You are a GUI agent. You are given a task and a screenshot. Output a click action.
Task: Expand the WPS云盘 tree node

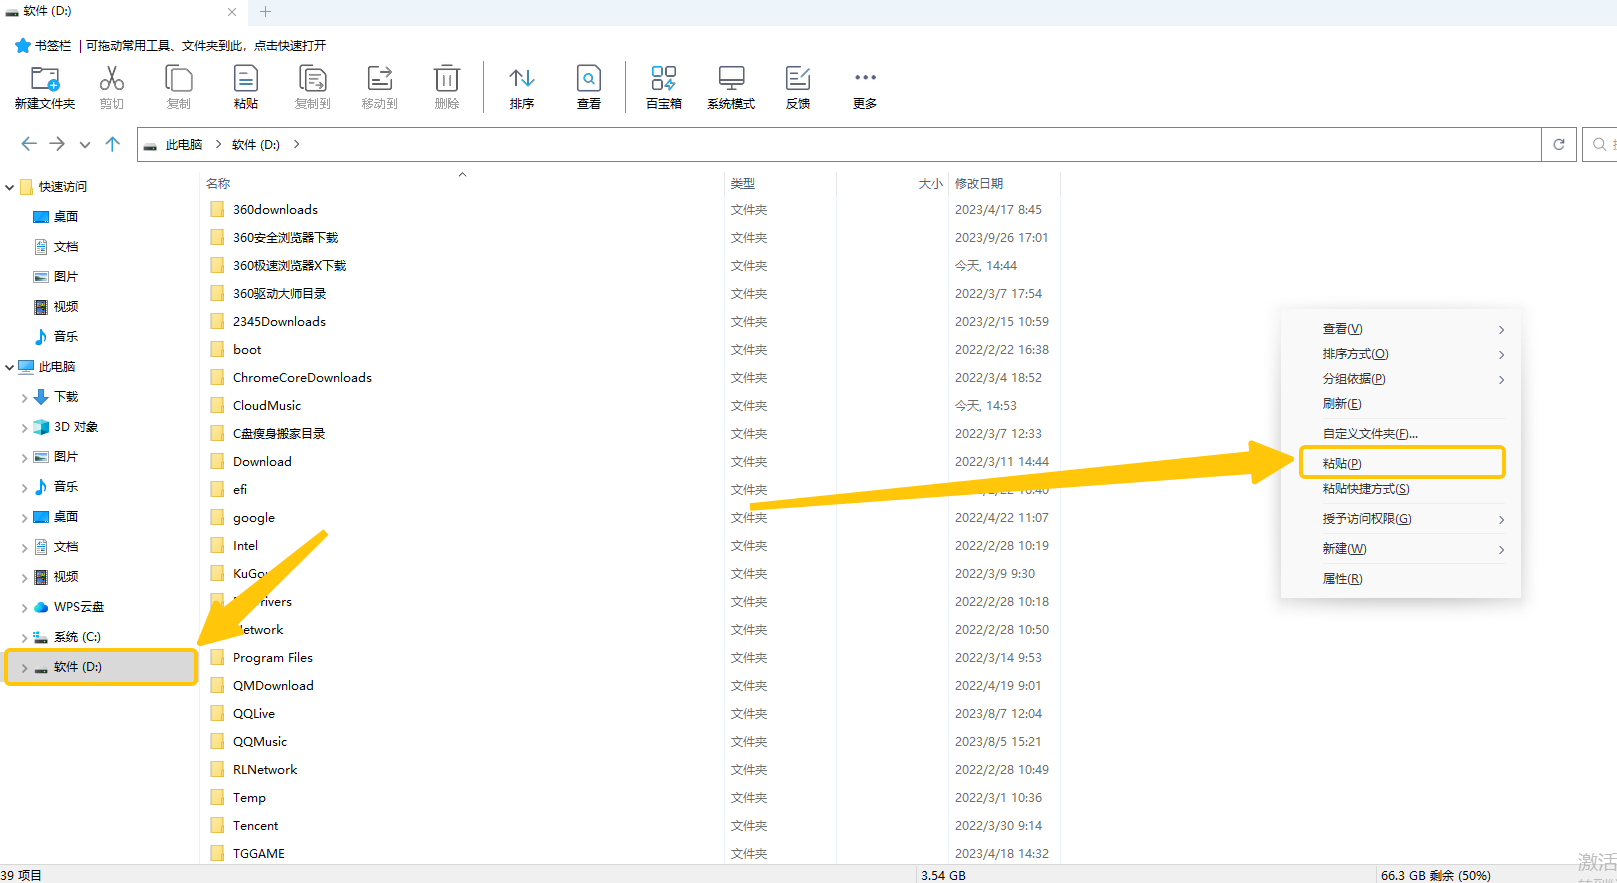(24, 607)
